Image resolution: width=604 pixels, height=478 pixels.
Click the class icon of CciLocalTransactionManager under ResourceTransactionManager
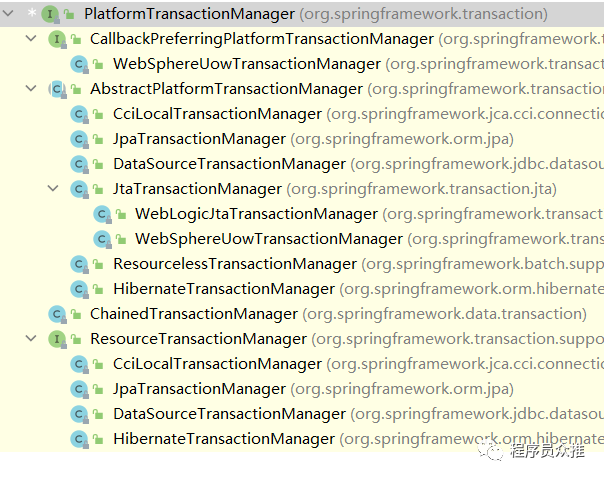coord(80,365)
